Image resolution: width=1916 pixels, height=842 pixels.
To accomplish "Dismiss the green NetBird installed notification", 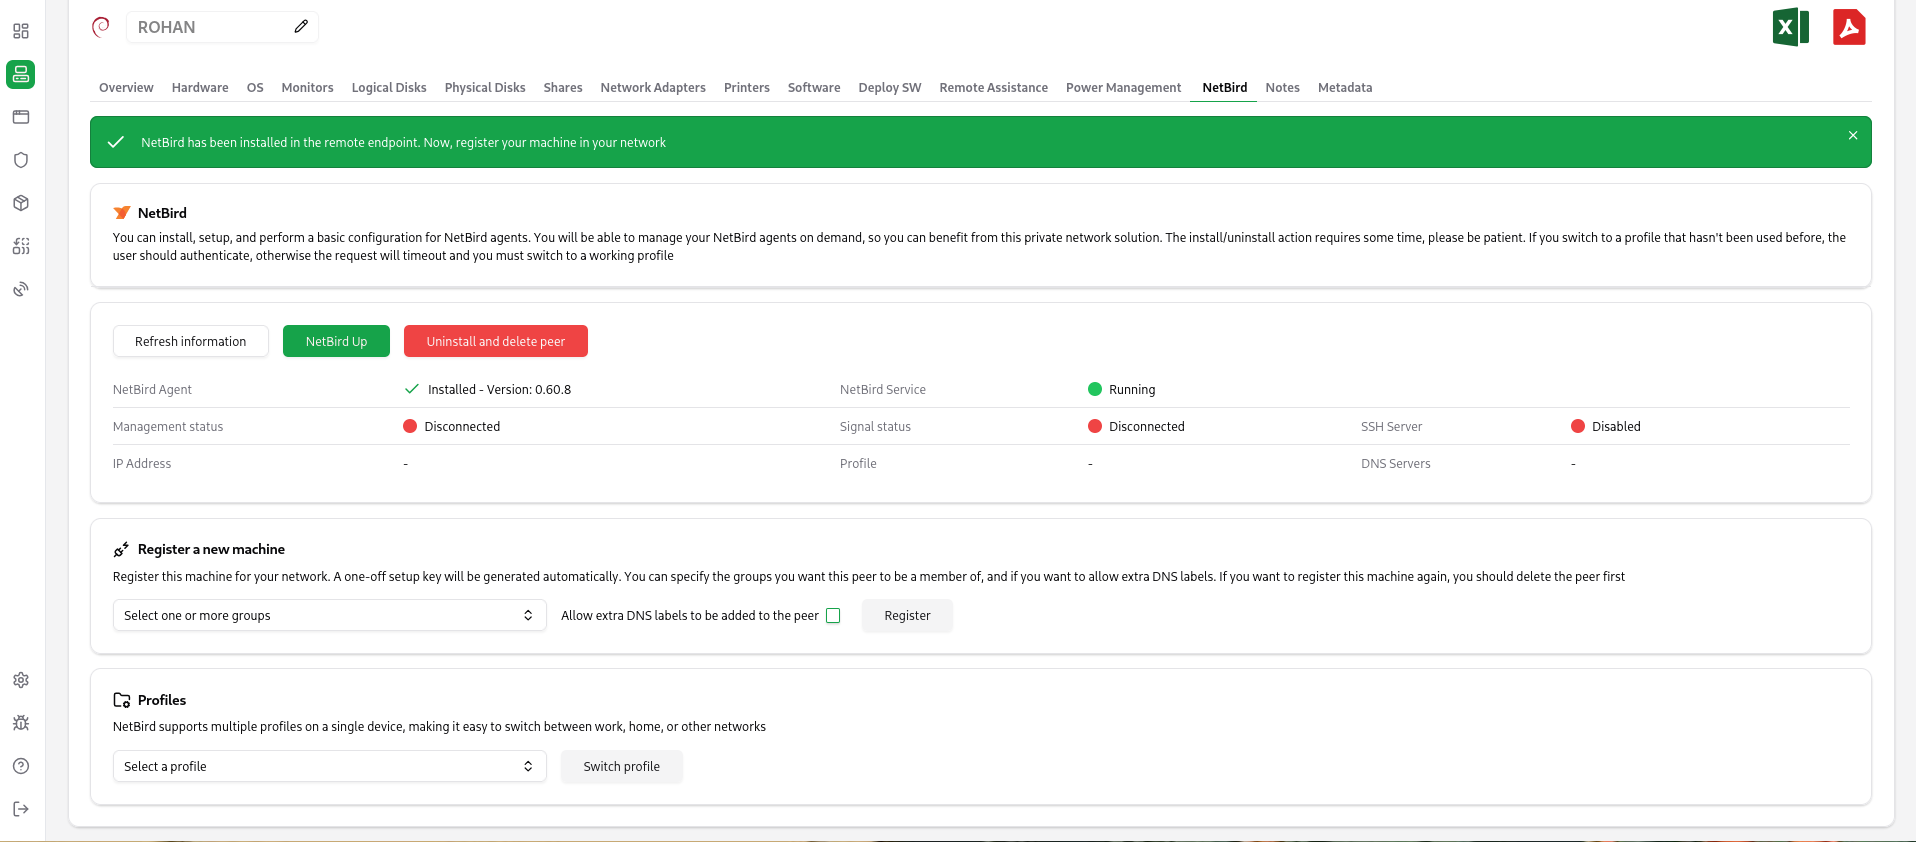I will pyautogui.click(x=1852, y=136).
